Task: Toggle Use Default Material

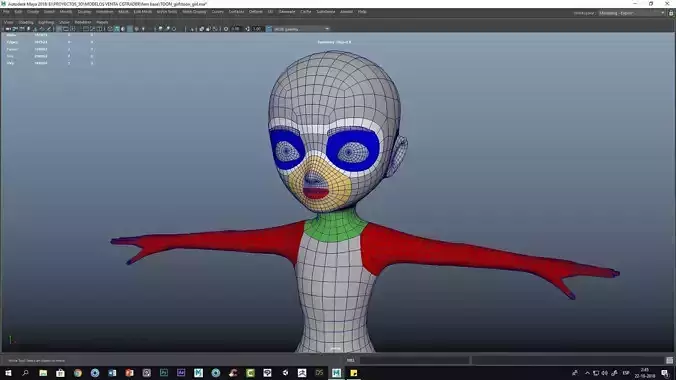Action: (x=123, y=29)
